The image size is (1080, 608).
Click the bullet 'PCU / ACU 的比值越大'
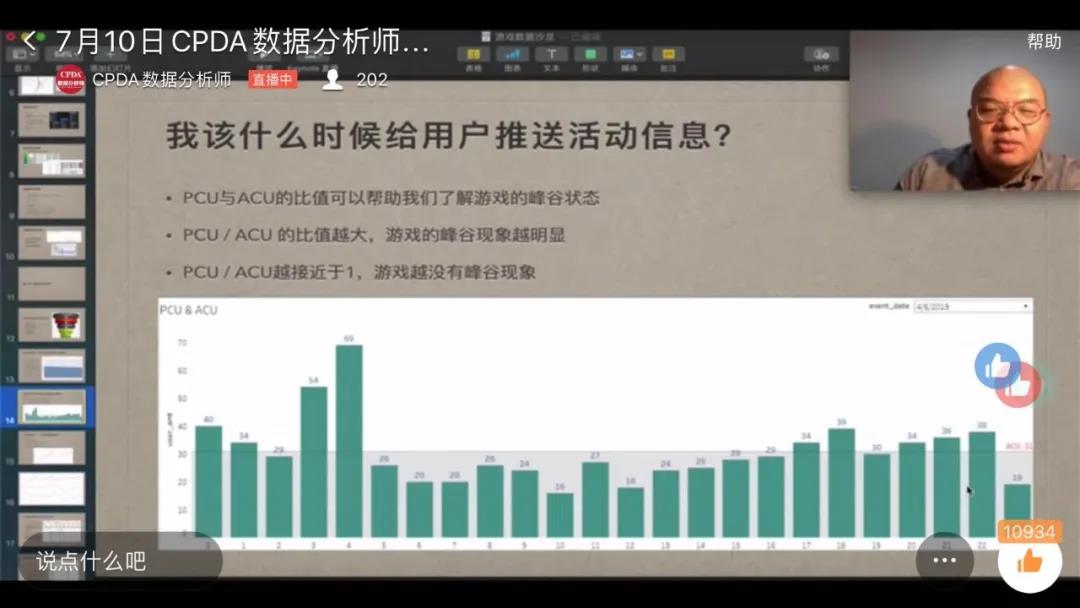pyautogui.click(x=374, y=235)
